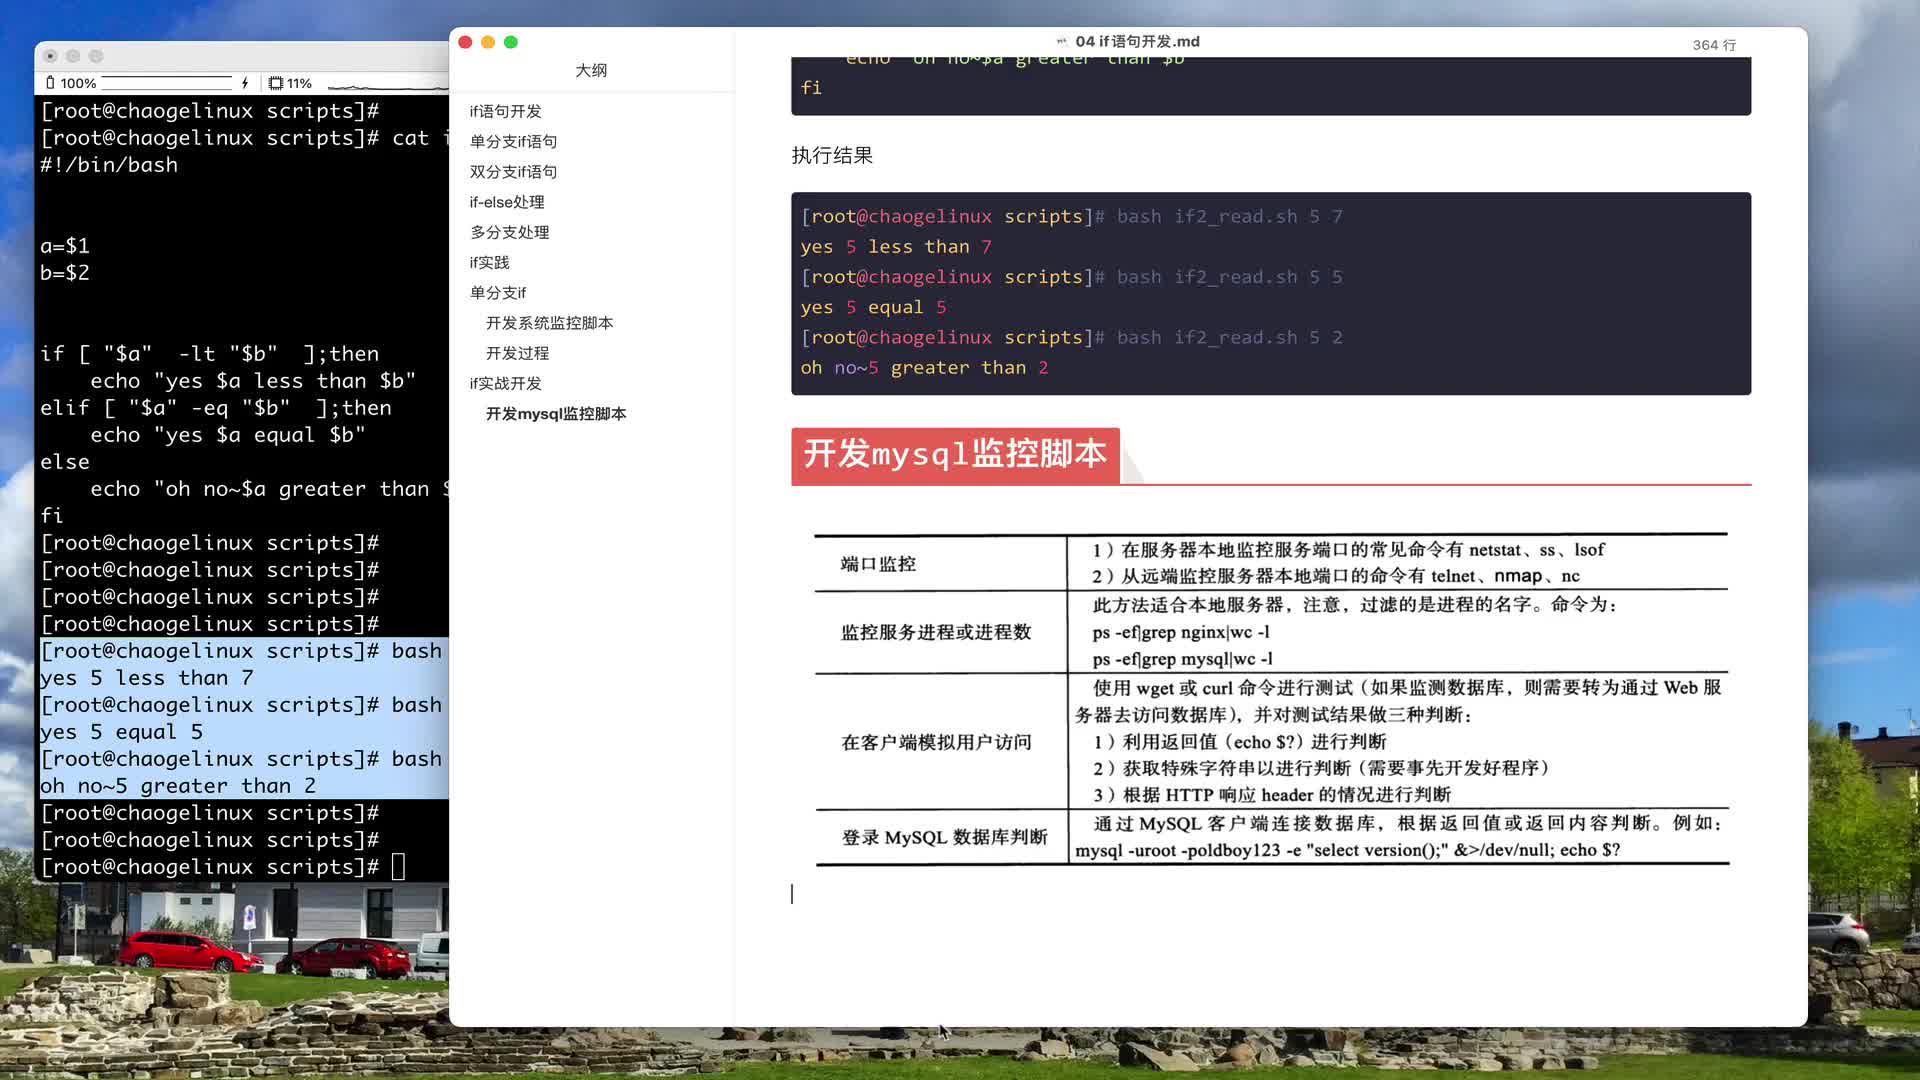Go to 单分支if outline entry
The width and height of the screenshot is (1920, 1080).
click(497, 292)
